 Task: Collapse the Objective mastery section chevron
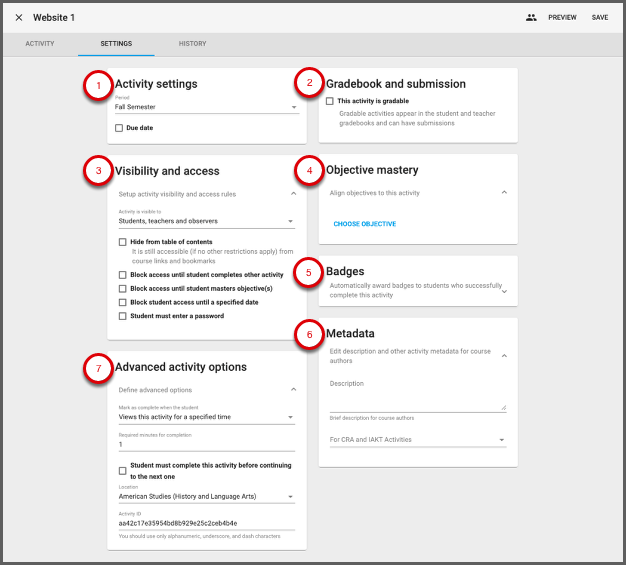504,192
